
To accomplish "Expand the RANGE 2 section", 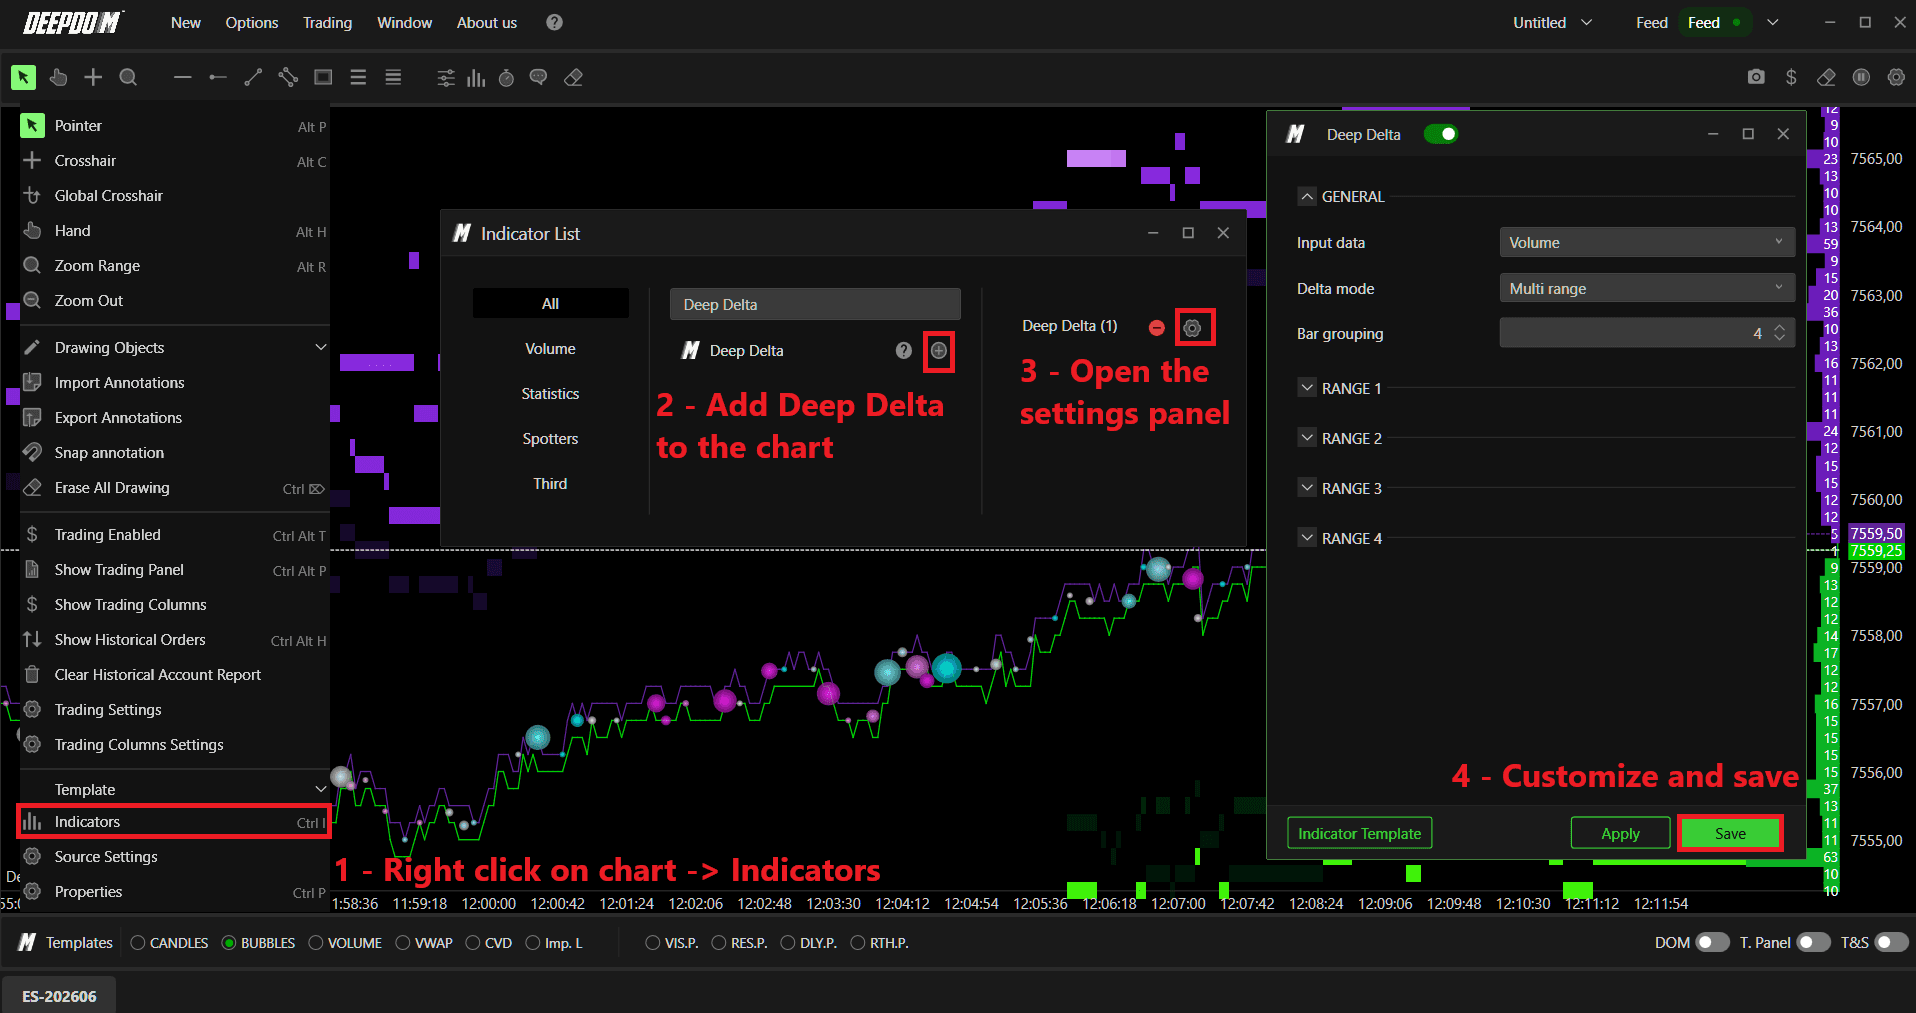I will 1307,438.
